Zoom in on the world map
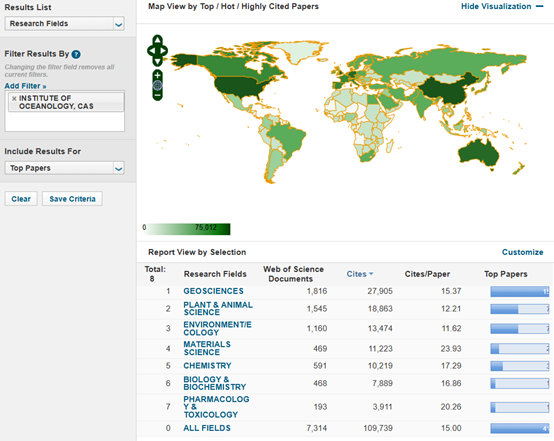 click(158, 75)
